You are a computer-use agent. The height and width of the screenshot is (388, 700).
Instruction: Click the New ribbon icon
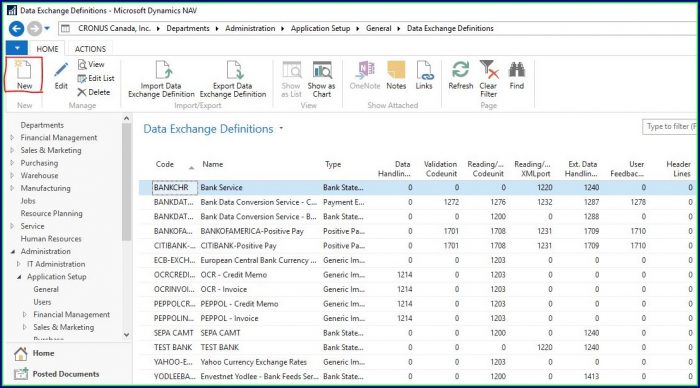pos(24,74)
